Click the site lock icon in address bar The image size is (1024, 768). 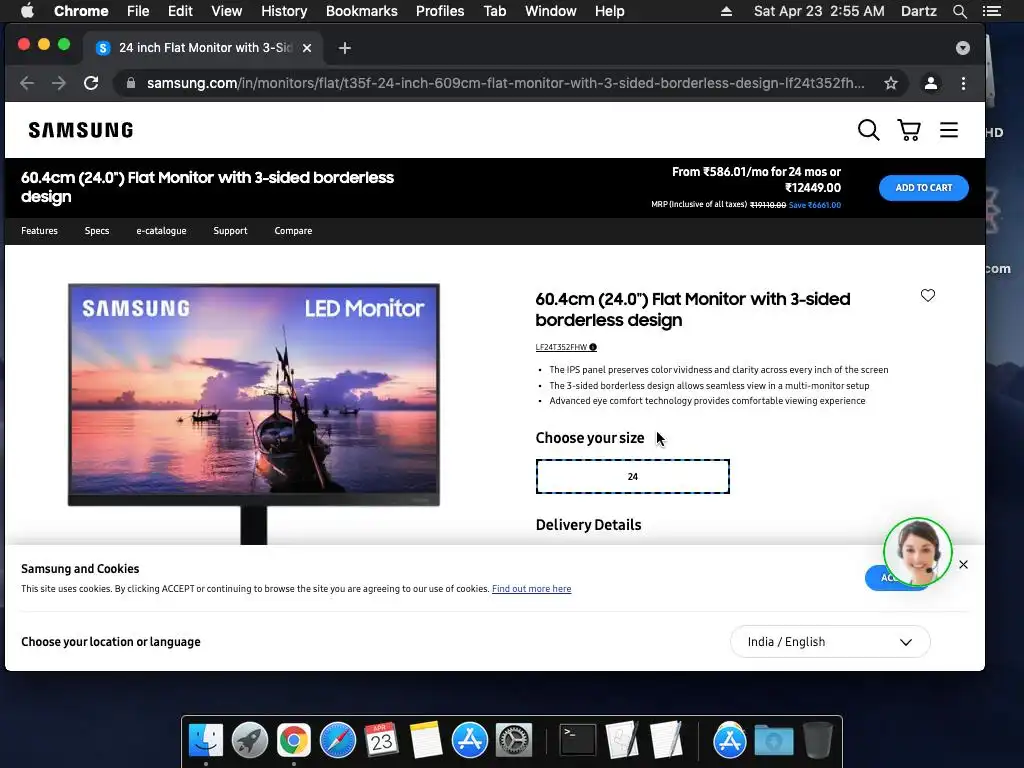[131, 84]
